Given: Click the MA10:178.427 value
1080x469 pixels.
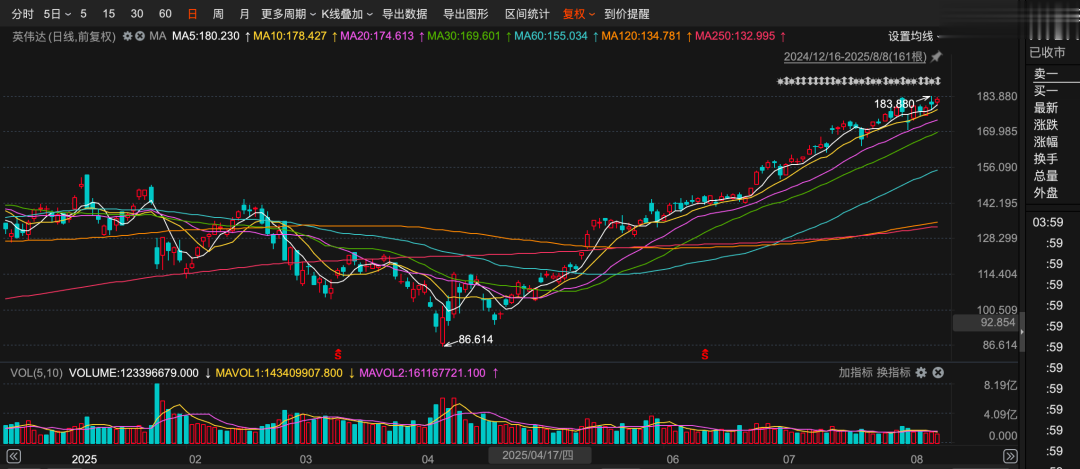Looking at the screenshot, I should (290, 36).
